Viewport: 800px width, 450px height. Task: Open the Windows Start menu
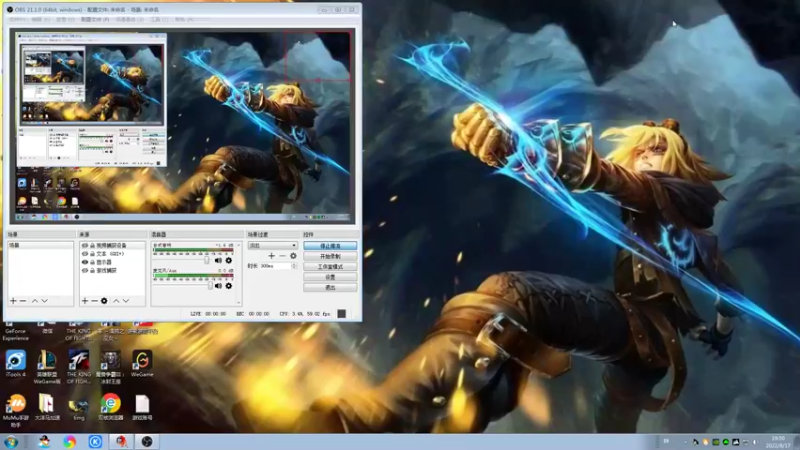pyautogui.click(x=11, y=442)
